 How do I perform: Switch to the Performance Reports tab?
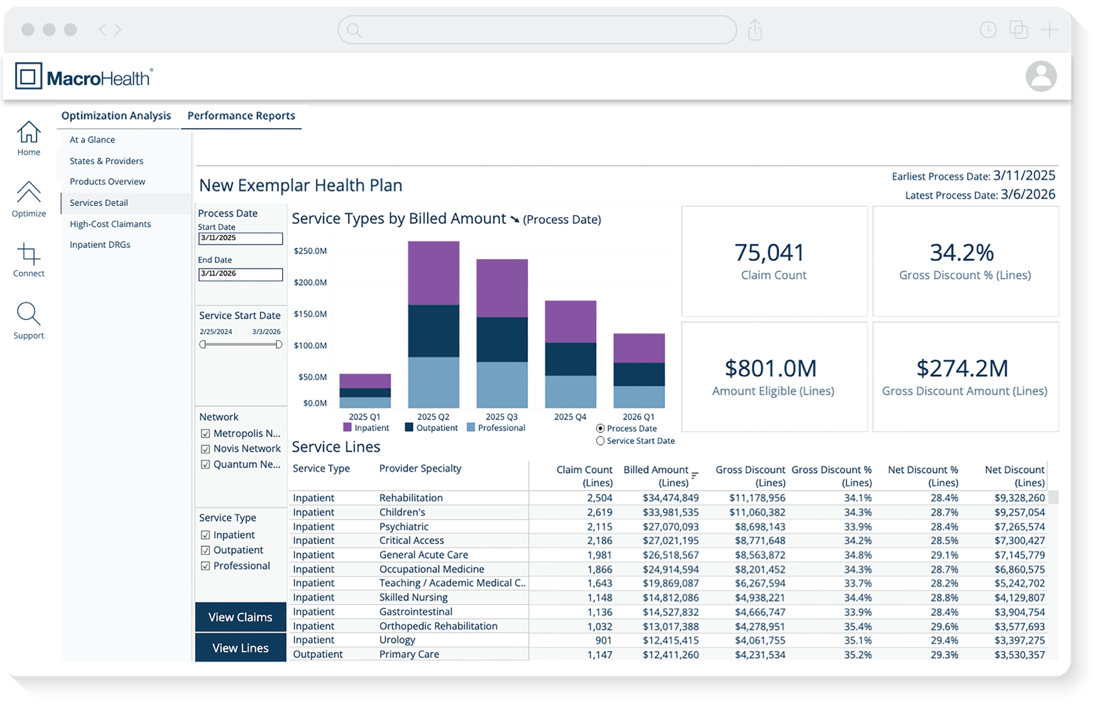241,116
